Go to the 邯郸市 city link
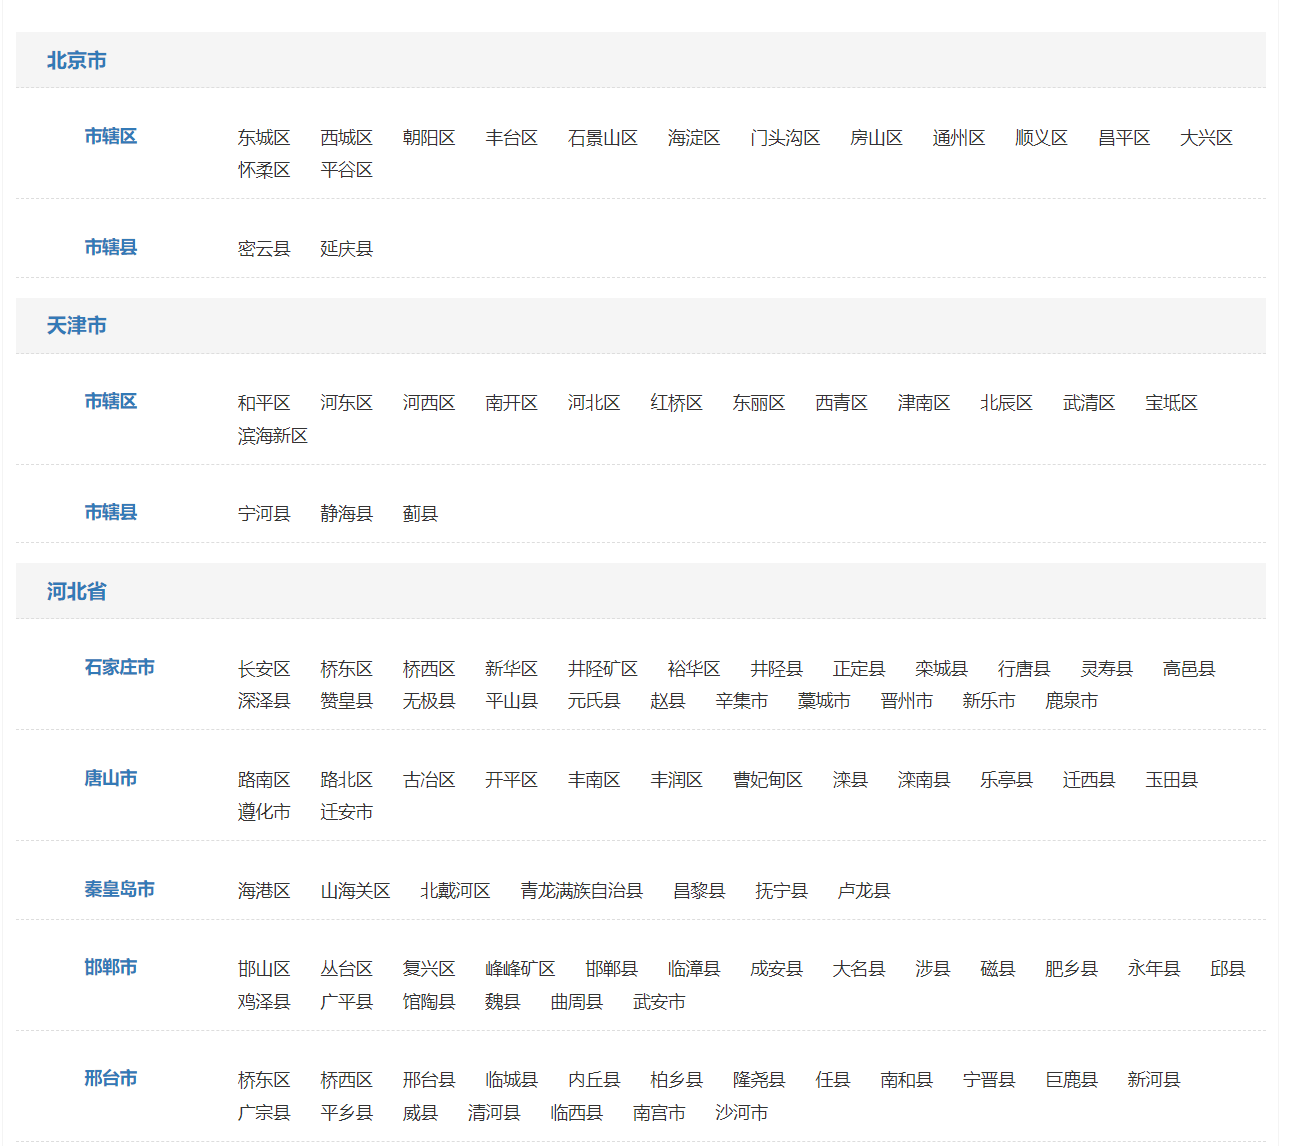This screenshot has height=1146, width=1290. 110,967
